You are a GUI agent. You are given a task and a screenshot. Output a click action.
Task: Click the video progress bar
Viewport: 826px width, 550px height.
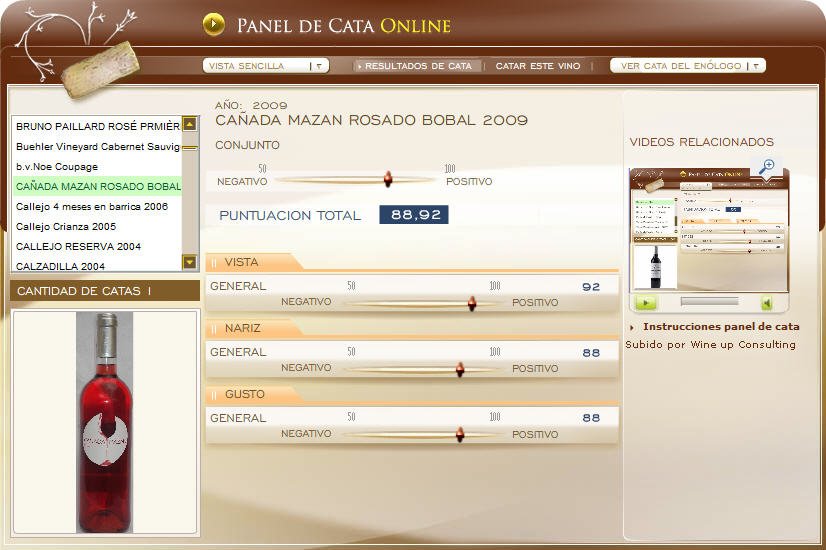tap(710, 301)
